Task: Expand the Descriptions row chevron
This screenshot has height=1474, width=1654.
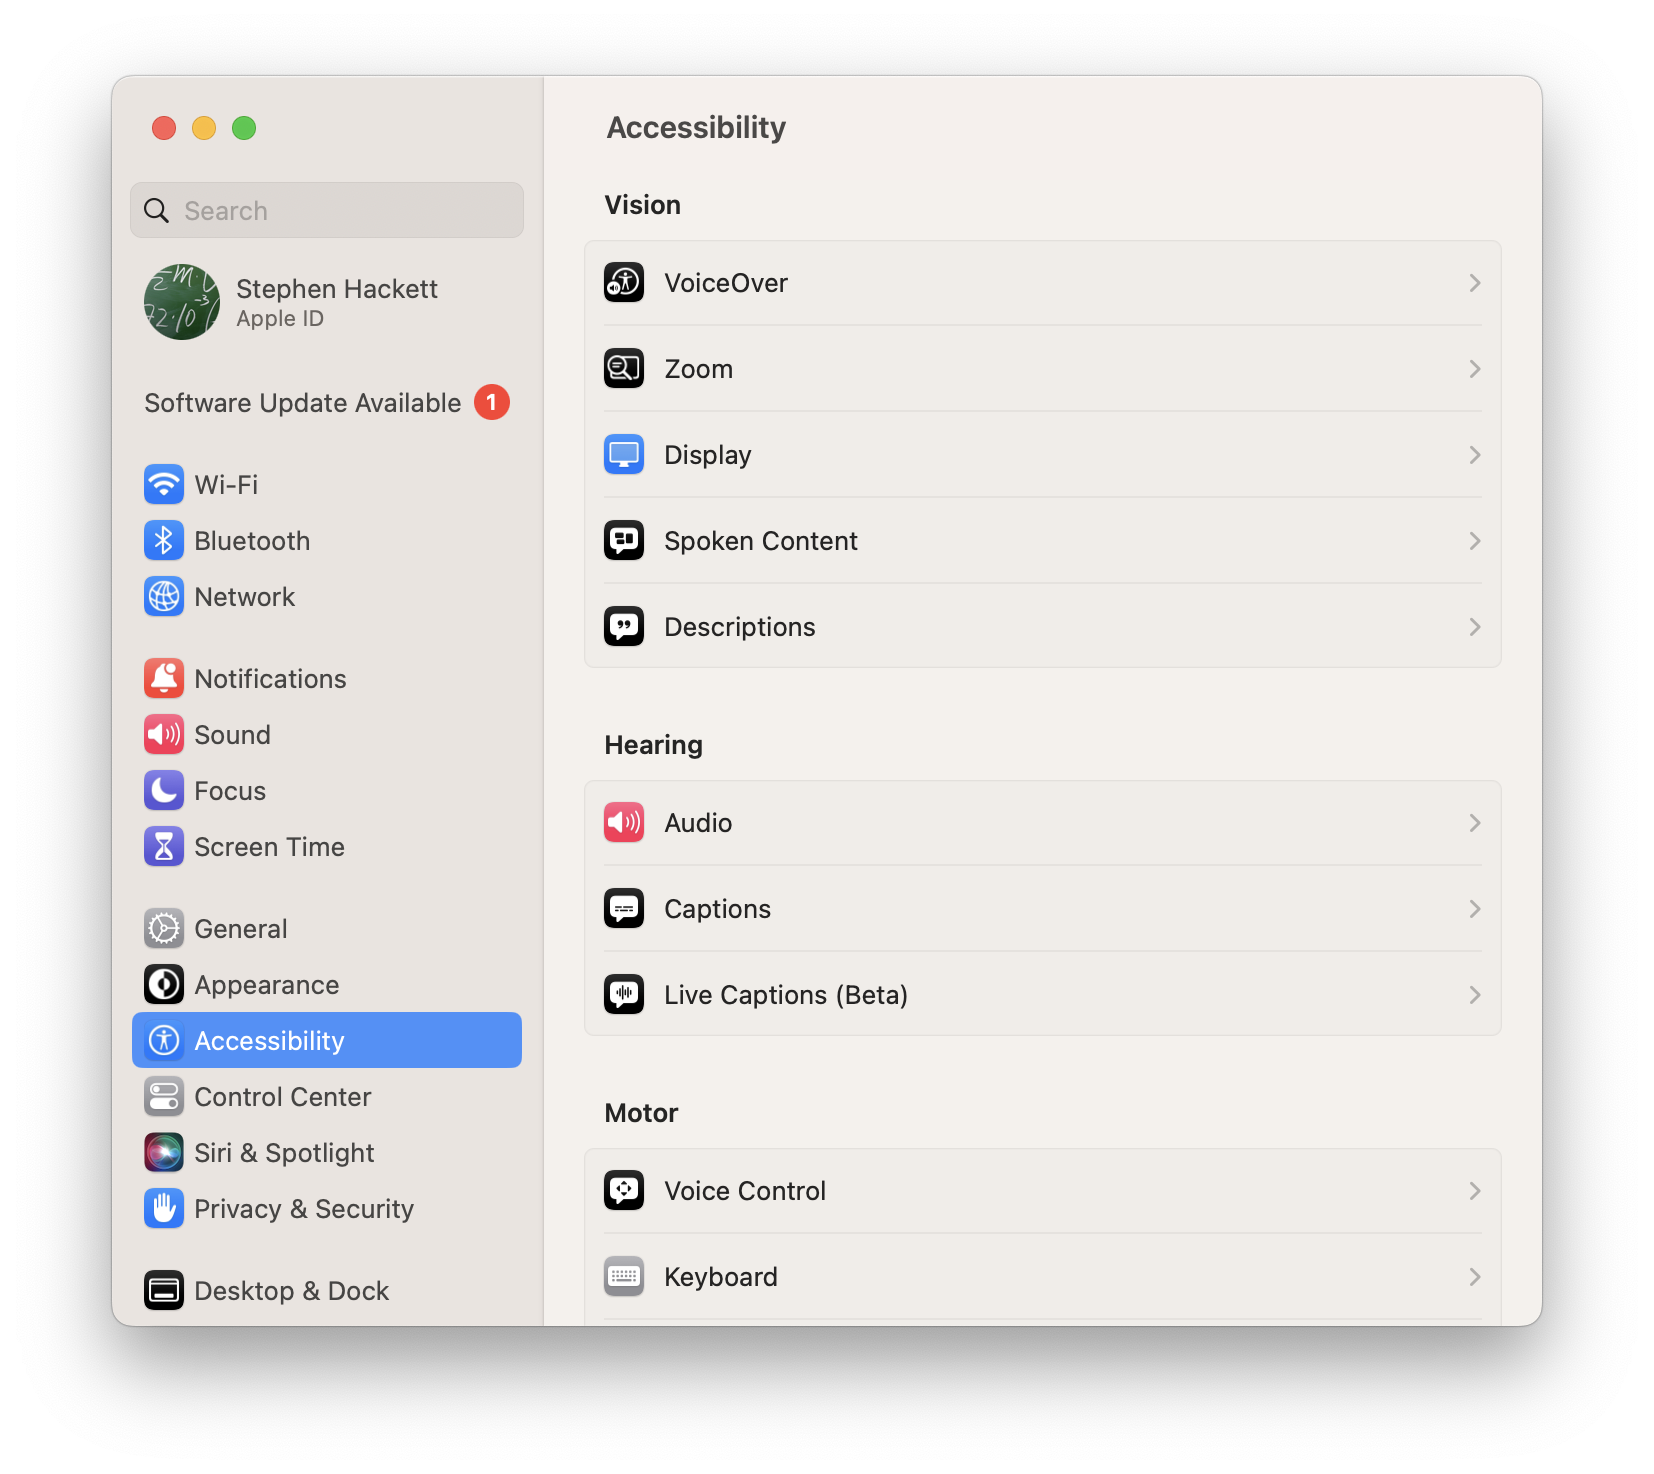Action: [x=1474, y=627]
